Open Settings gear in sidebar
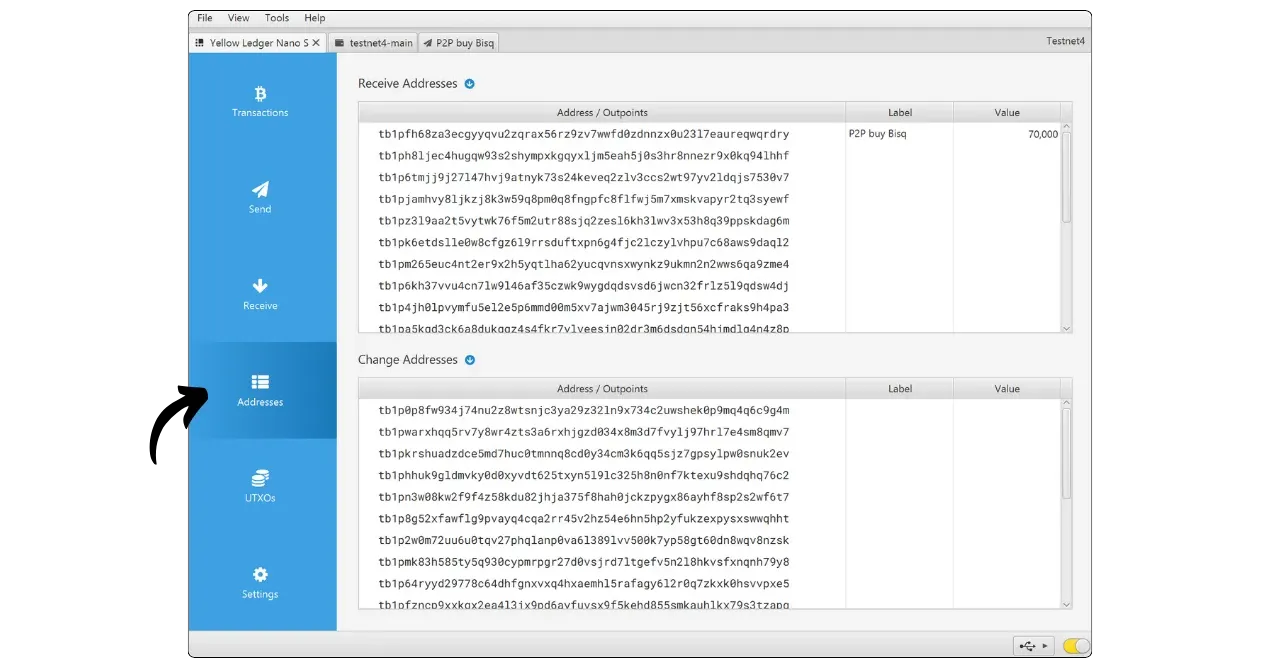Screen dimensions: 1280x668 coord(260,575)
